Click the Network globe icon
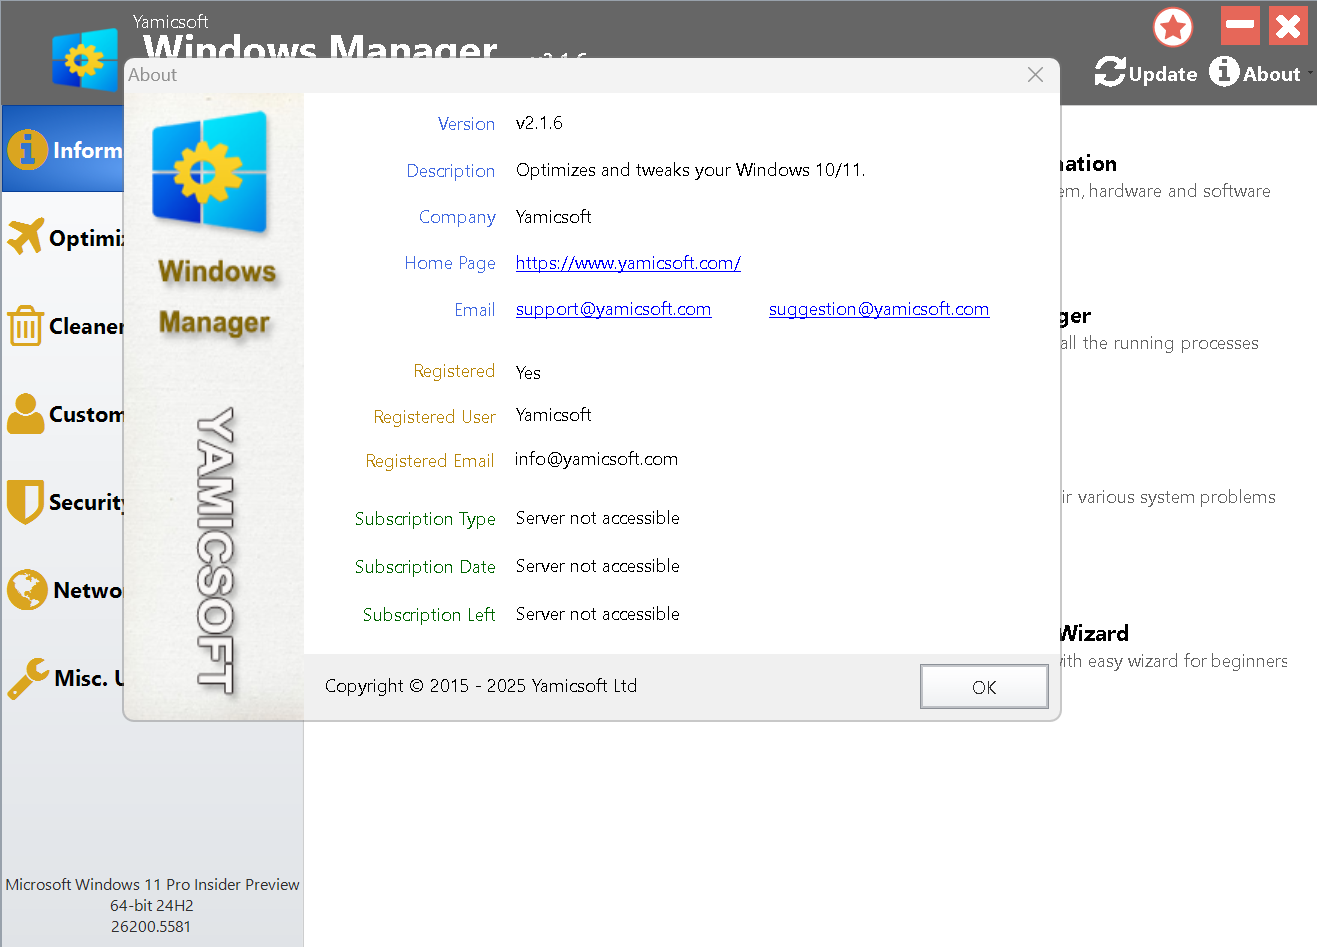The image size is (1317, 947). 27,590
